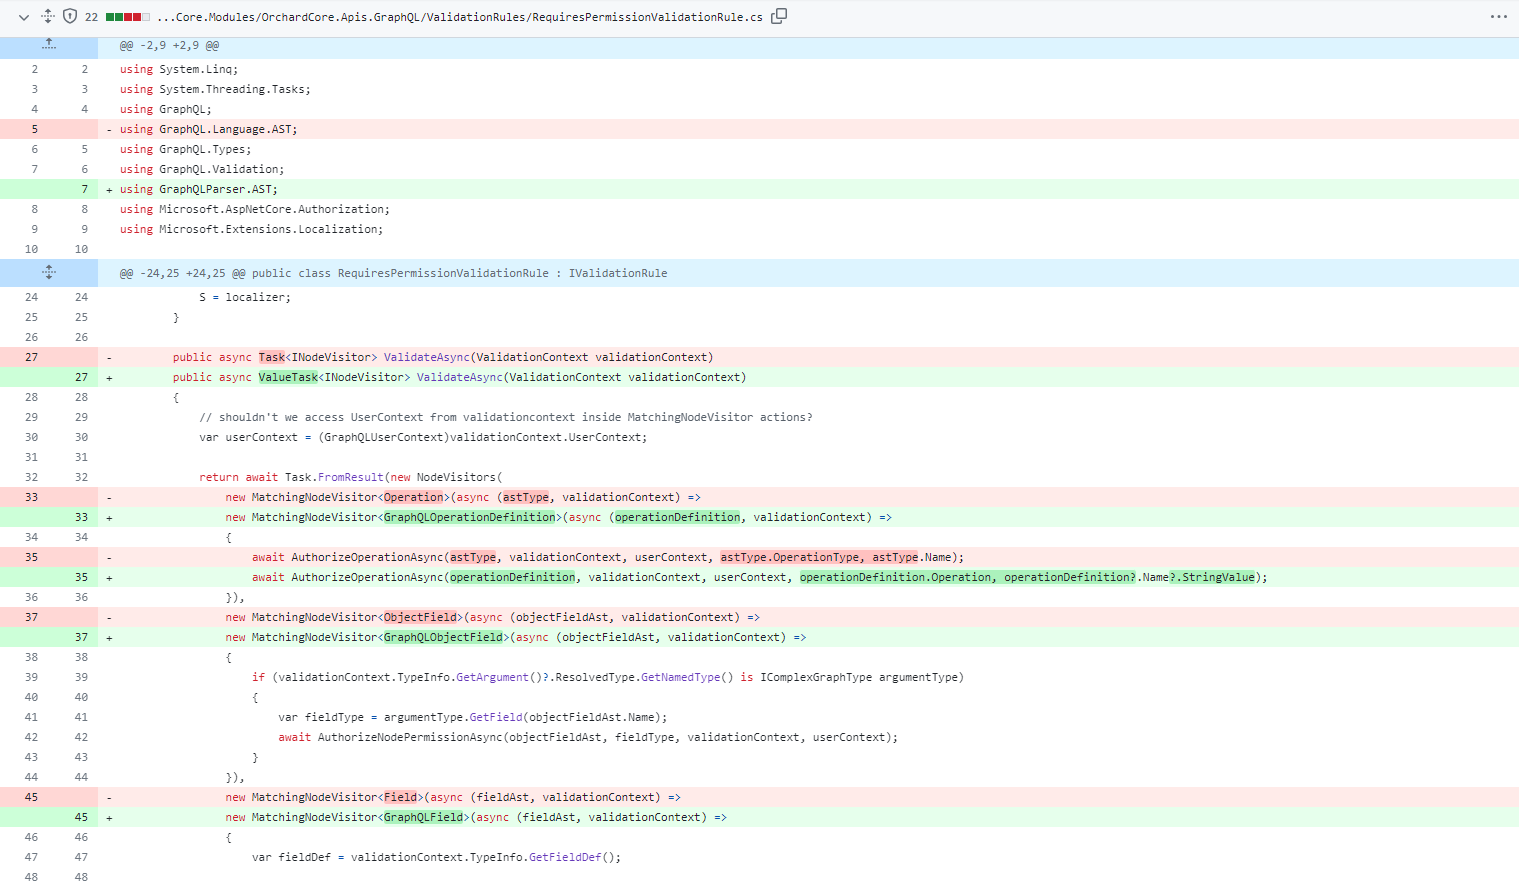Image resolution: width=1519 pixels, height=886 pixels.
Task: Open the RequiresPermissionValidationRule.cs file path link
Action: [x=459, y=17]
